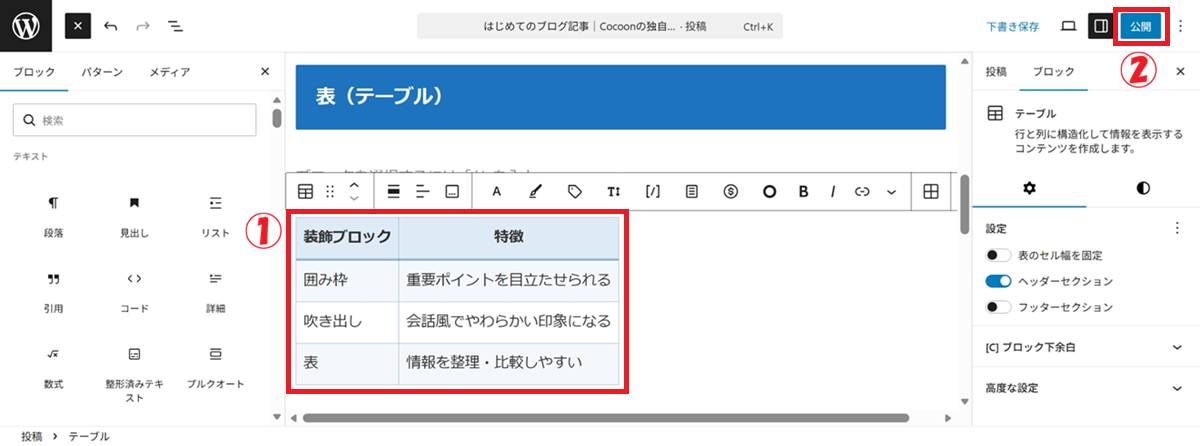Image resolution: width=1200 pixels, height=446 pixels.
Task: Disable the ヘッダーセクション toggle
Action: click(x=998, y=281)
